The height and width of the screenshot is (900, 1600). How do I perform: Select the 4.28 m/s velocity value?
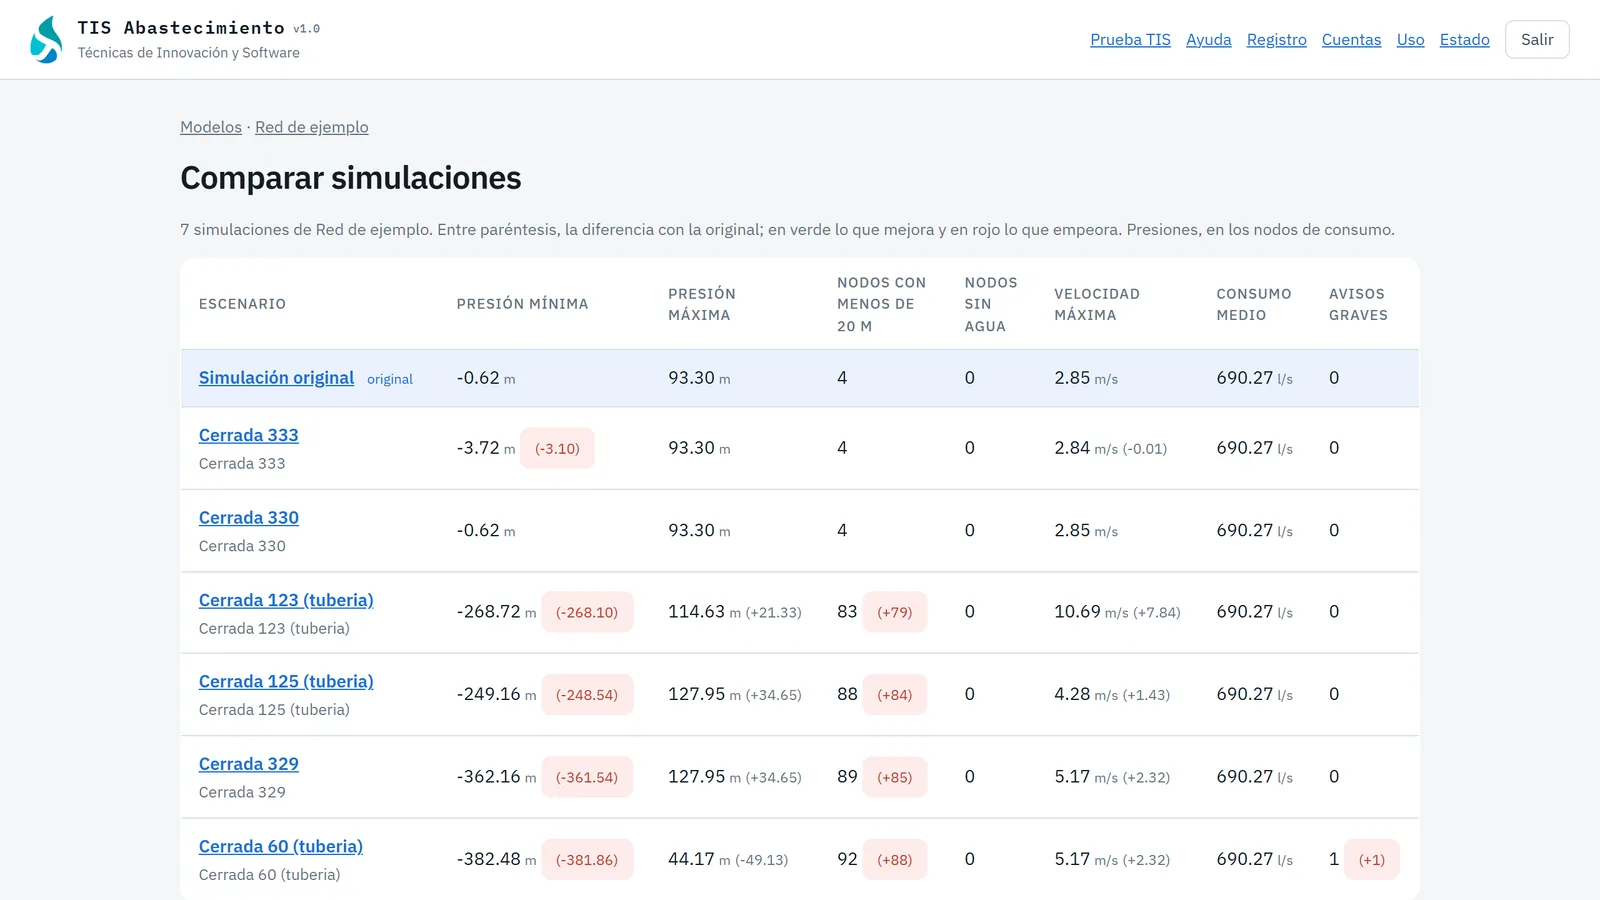pos(1086,694)
